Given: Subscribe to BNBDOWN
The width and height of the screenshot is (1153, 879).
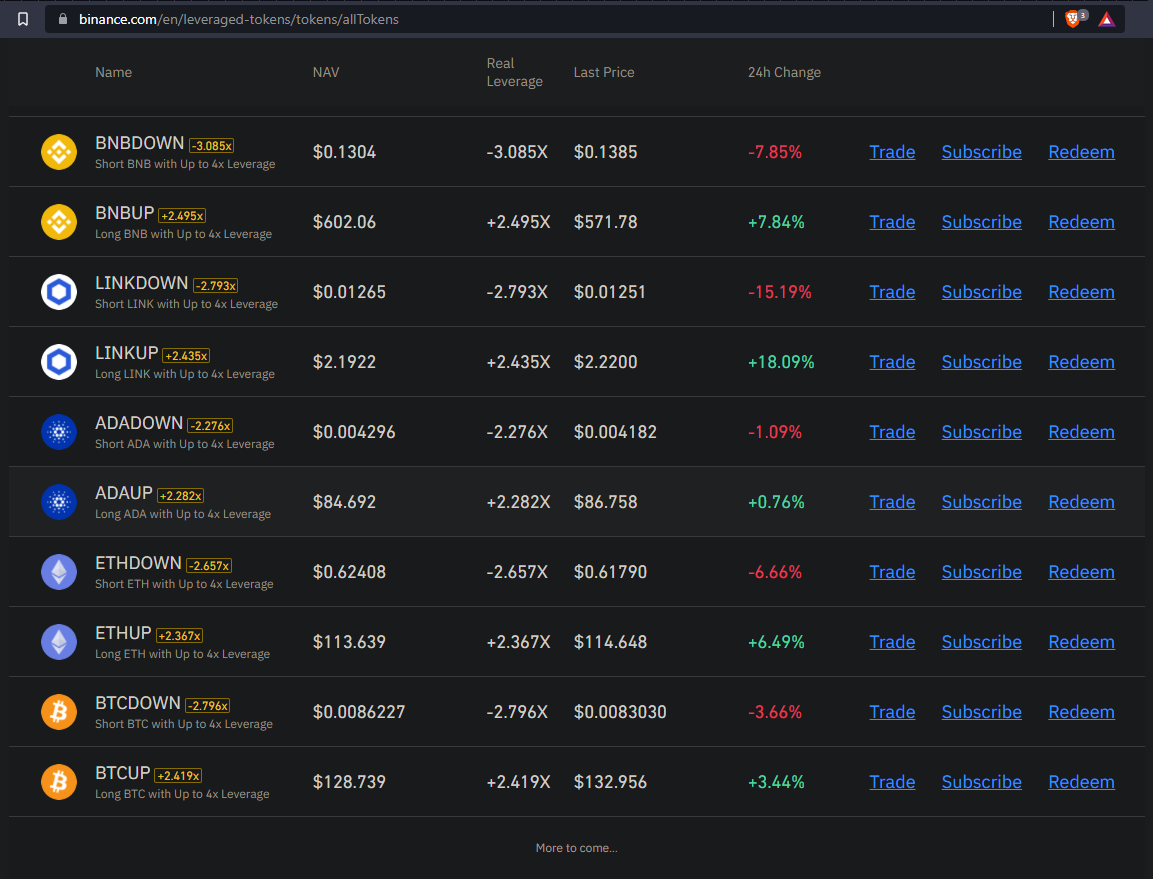Looking at the screenshot, I should (982, 152).
